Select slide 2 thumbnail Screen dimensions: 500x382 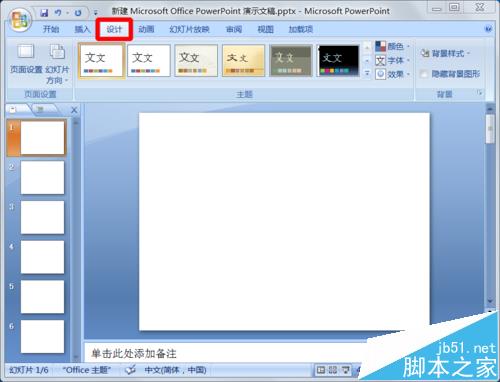42,177
